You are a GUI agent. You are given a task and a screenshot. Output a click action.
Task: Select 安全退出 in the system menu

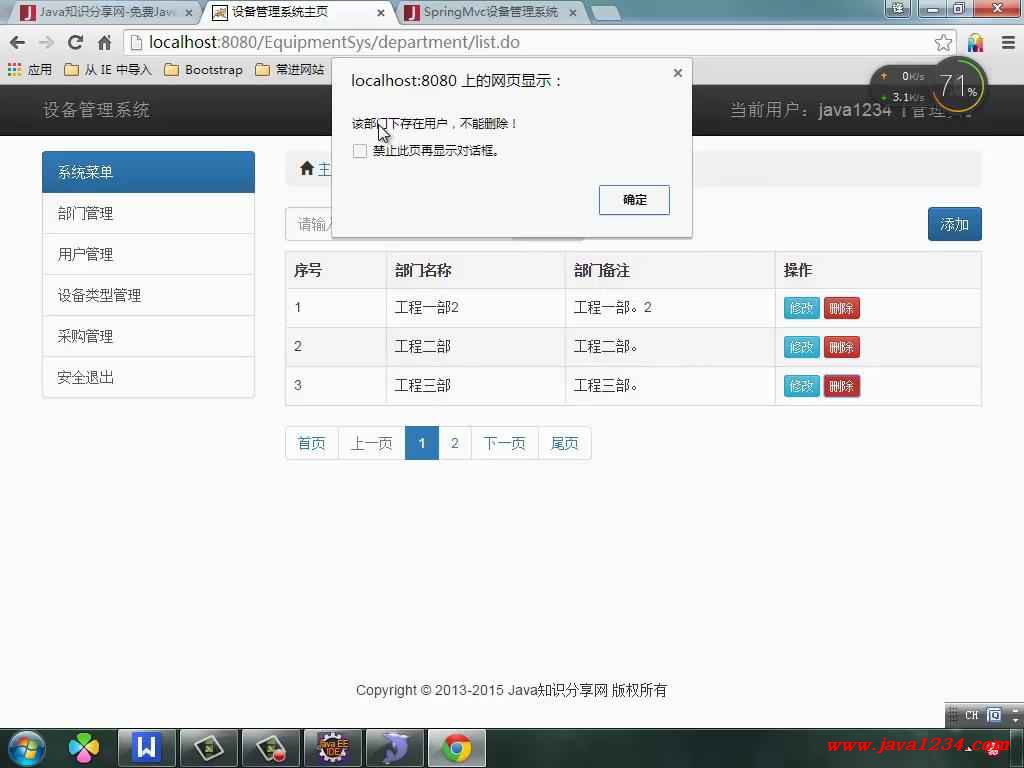tap(148, 377)
